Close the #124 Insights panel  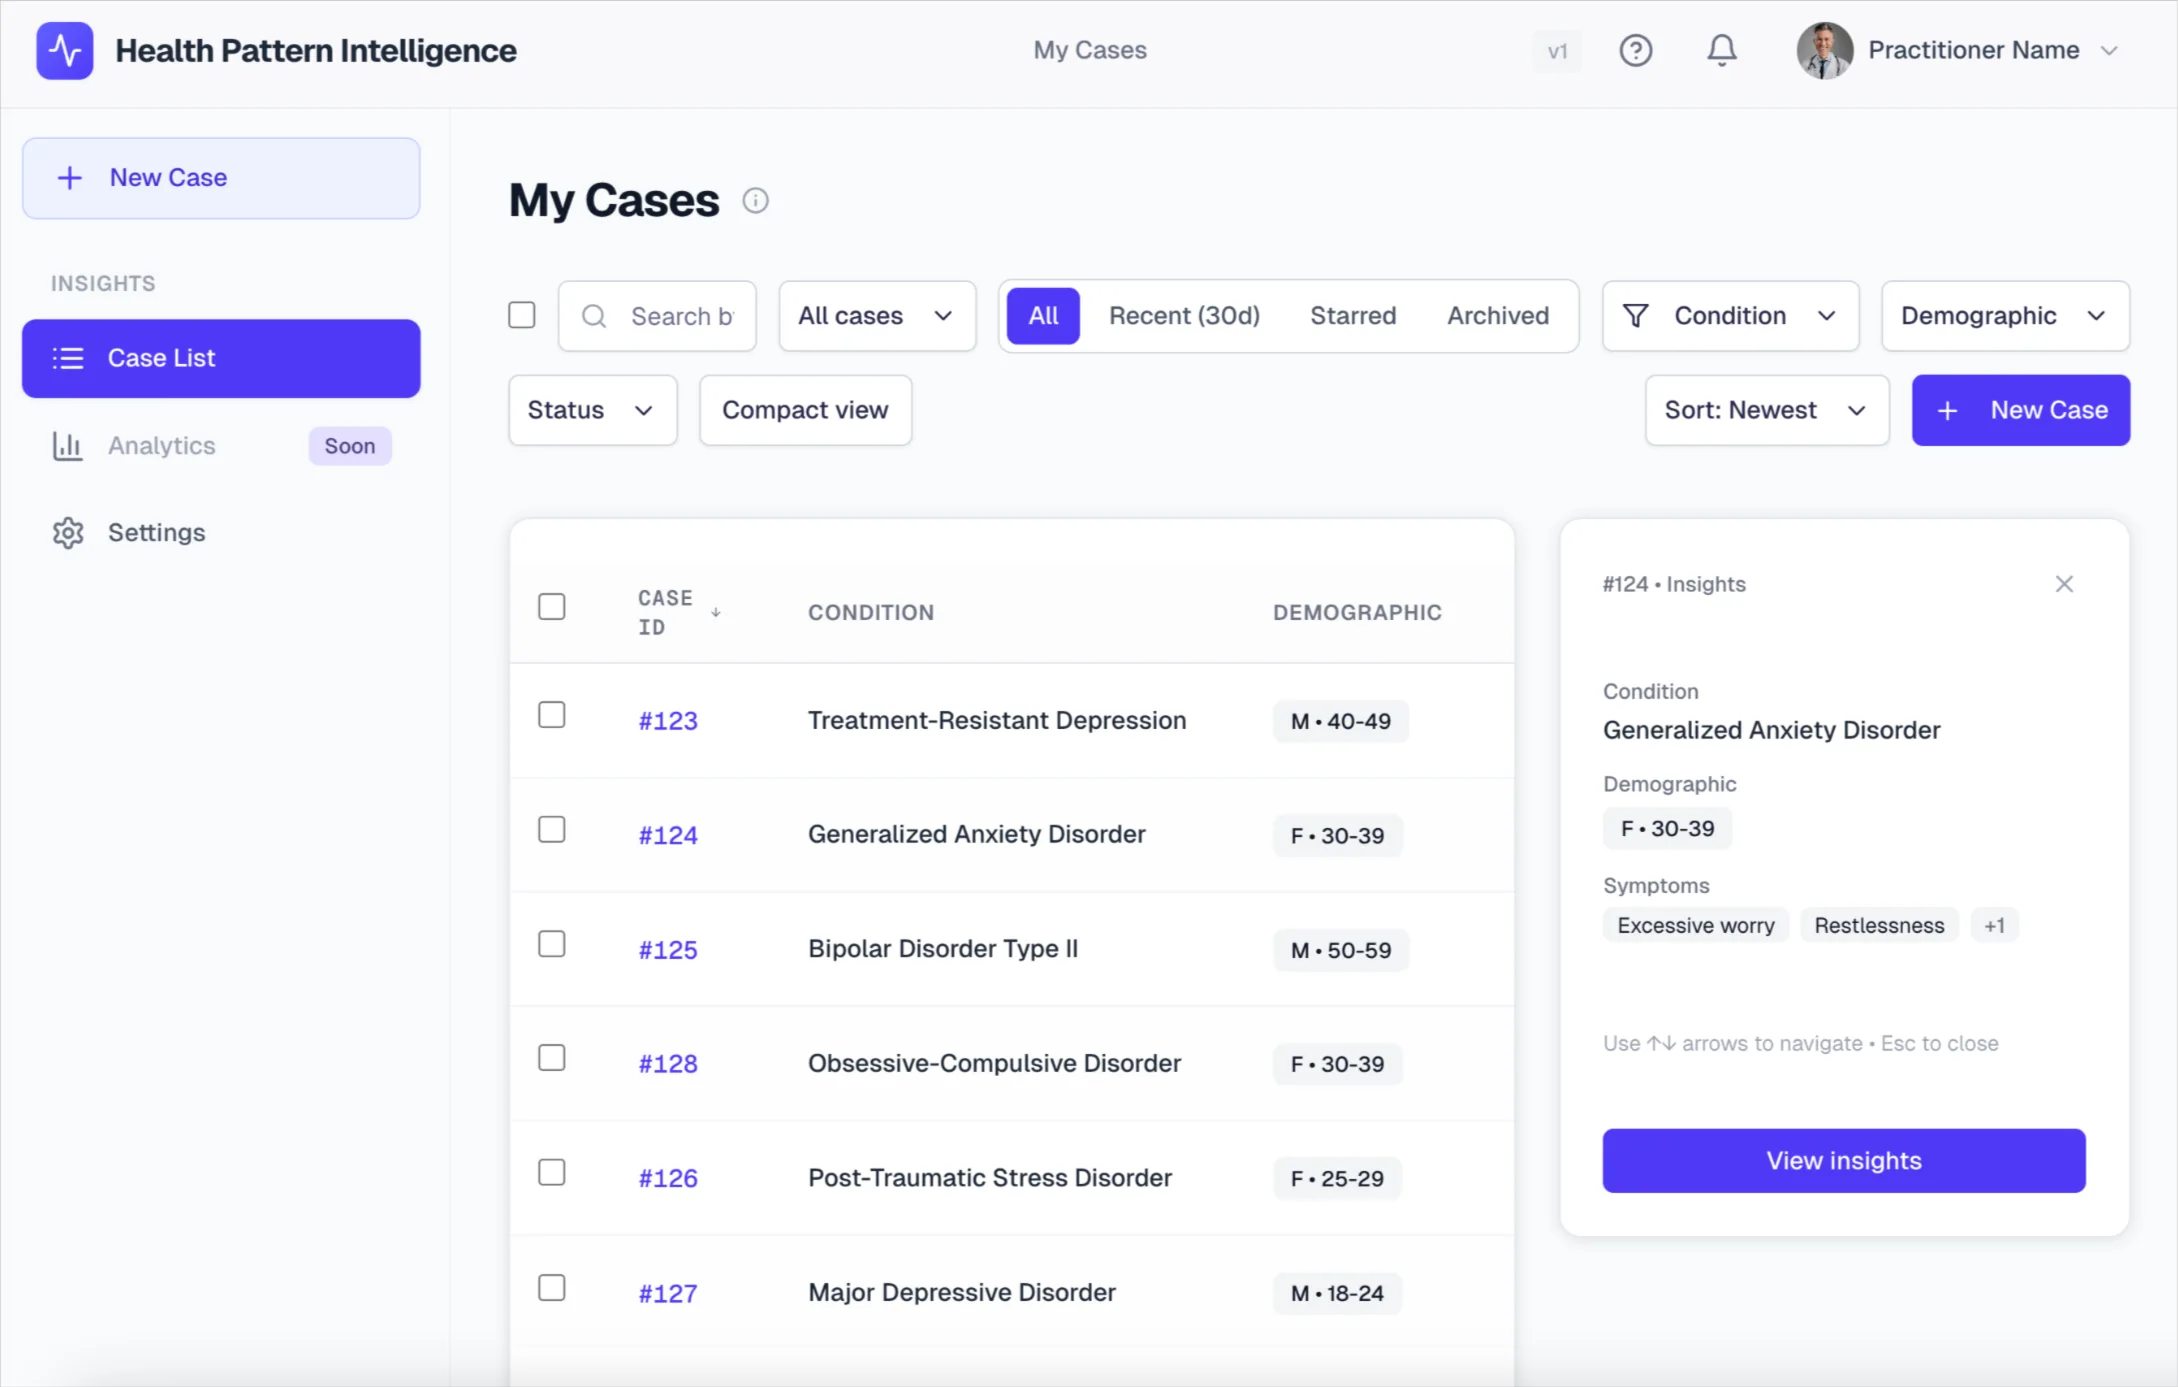click(x=2065, y=583)
